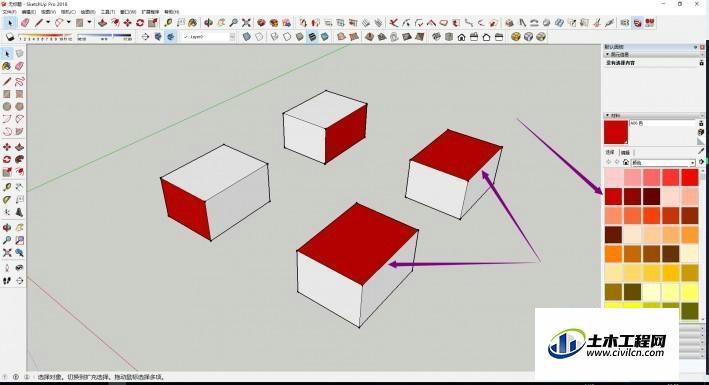709x385 pixels.
Task: Expand the Arc tool dropdown arrow
Action: pos(69,22)
